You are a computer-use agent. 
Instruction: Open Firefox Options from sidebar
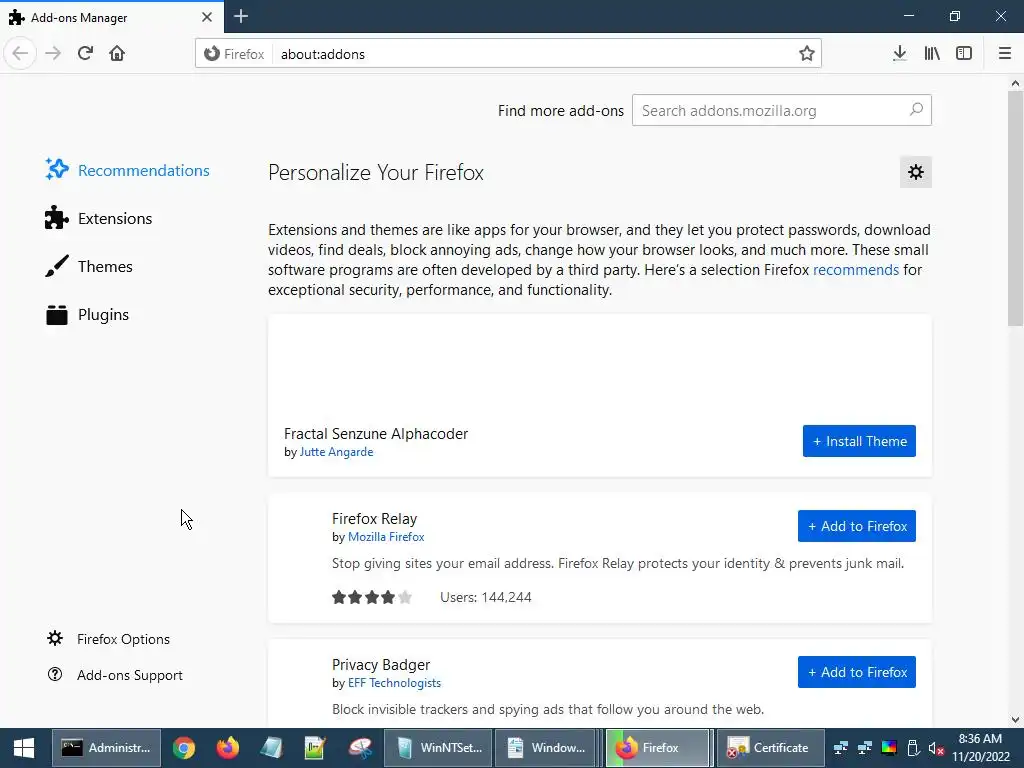108,639
